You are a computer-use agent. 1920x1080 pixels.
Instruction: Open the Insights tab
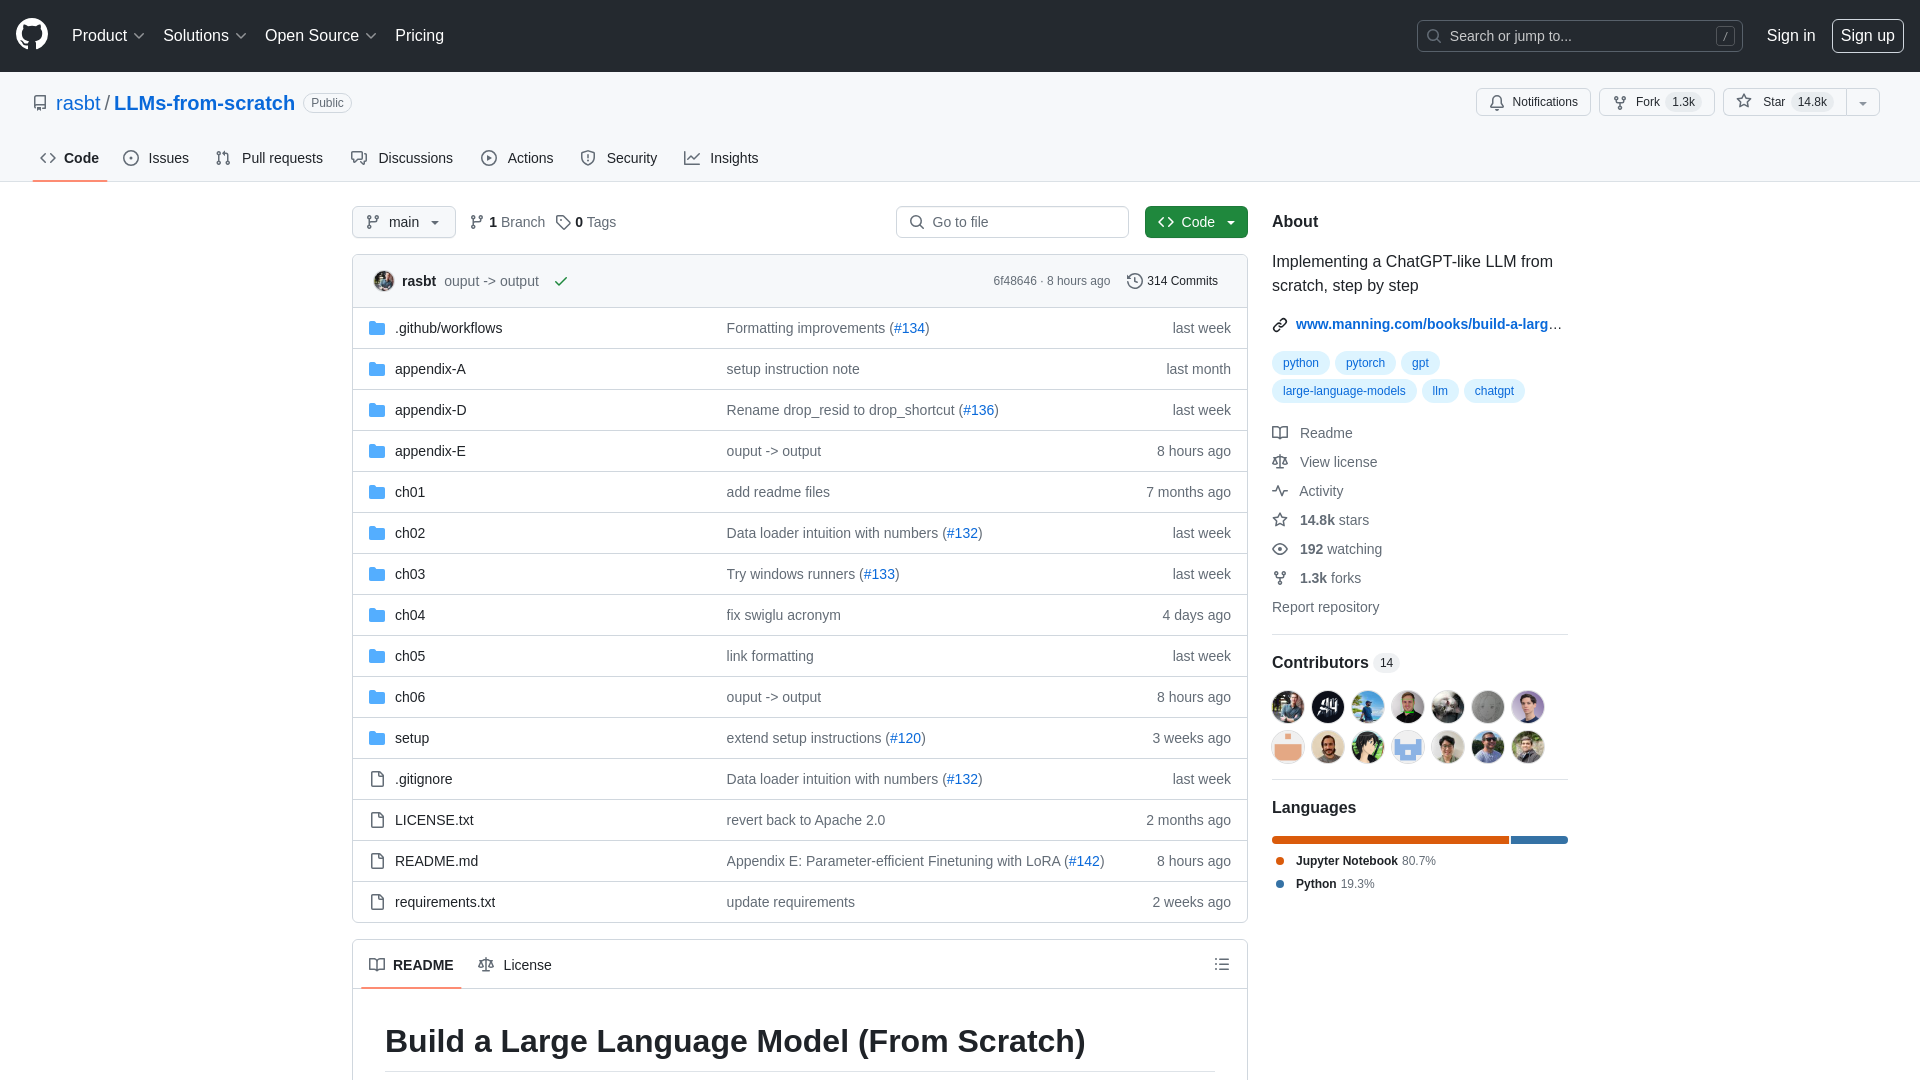click(x=721, y=158)
